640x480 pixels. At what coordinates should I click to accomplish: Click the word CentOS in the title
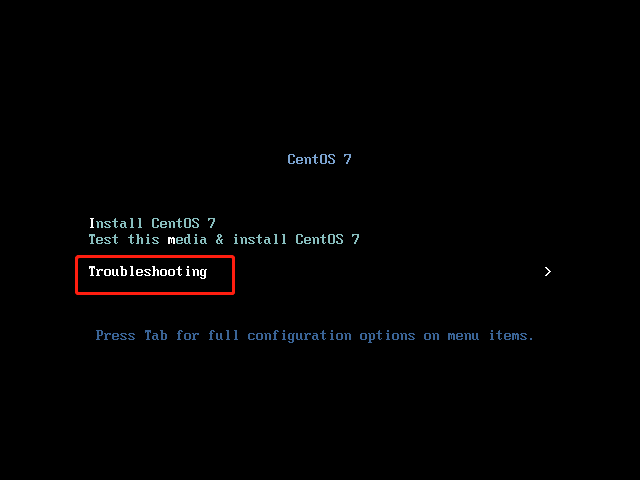tap(311, 159)
